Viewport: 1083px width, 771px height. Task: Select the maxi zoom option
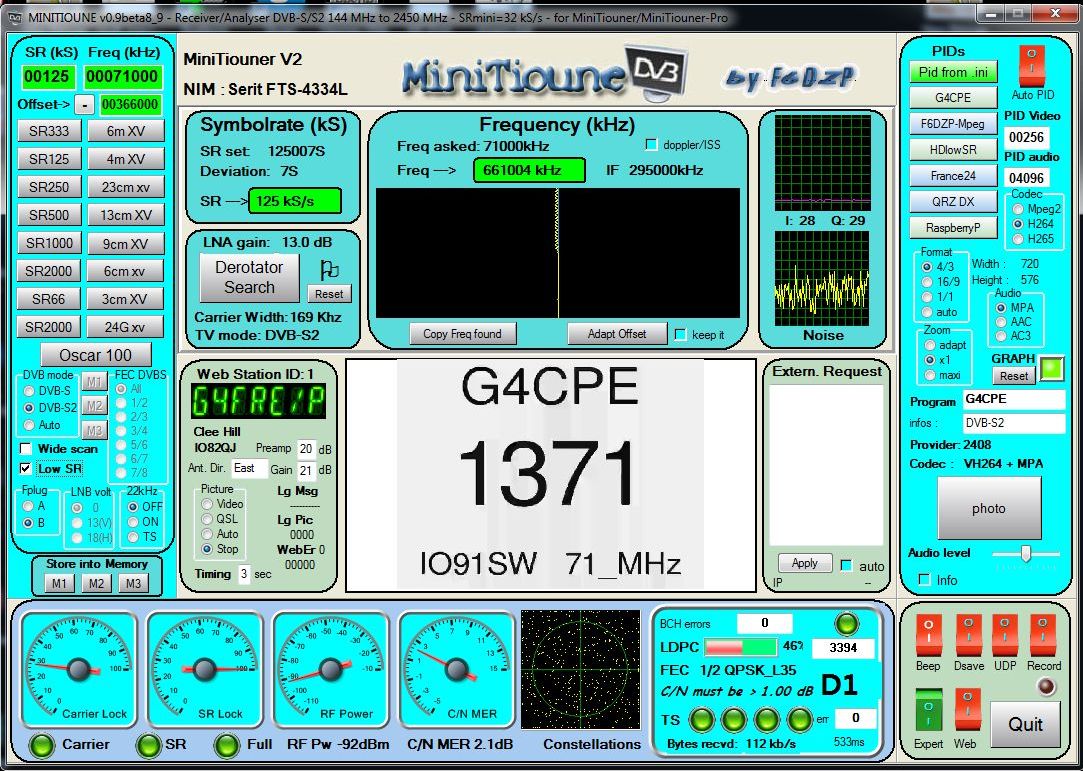[x=930, y=375]
